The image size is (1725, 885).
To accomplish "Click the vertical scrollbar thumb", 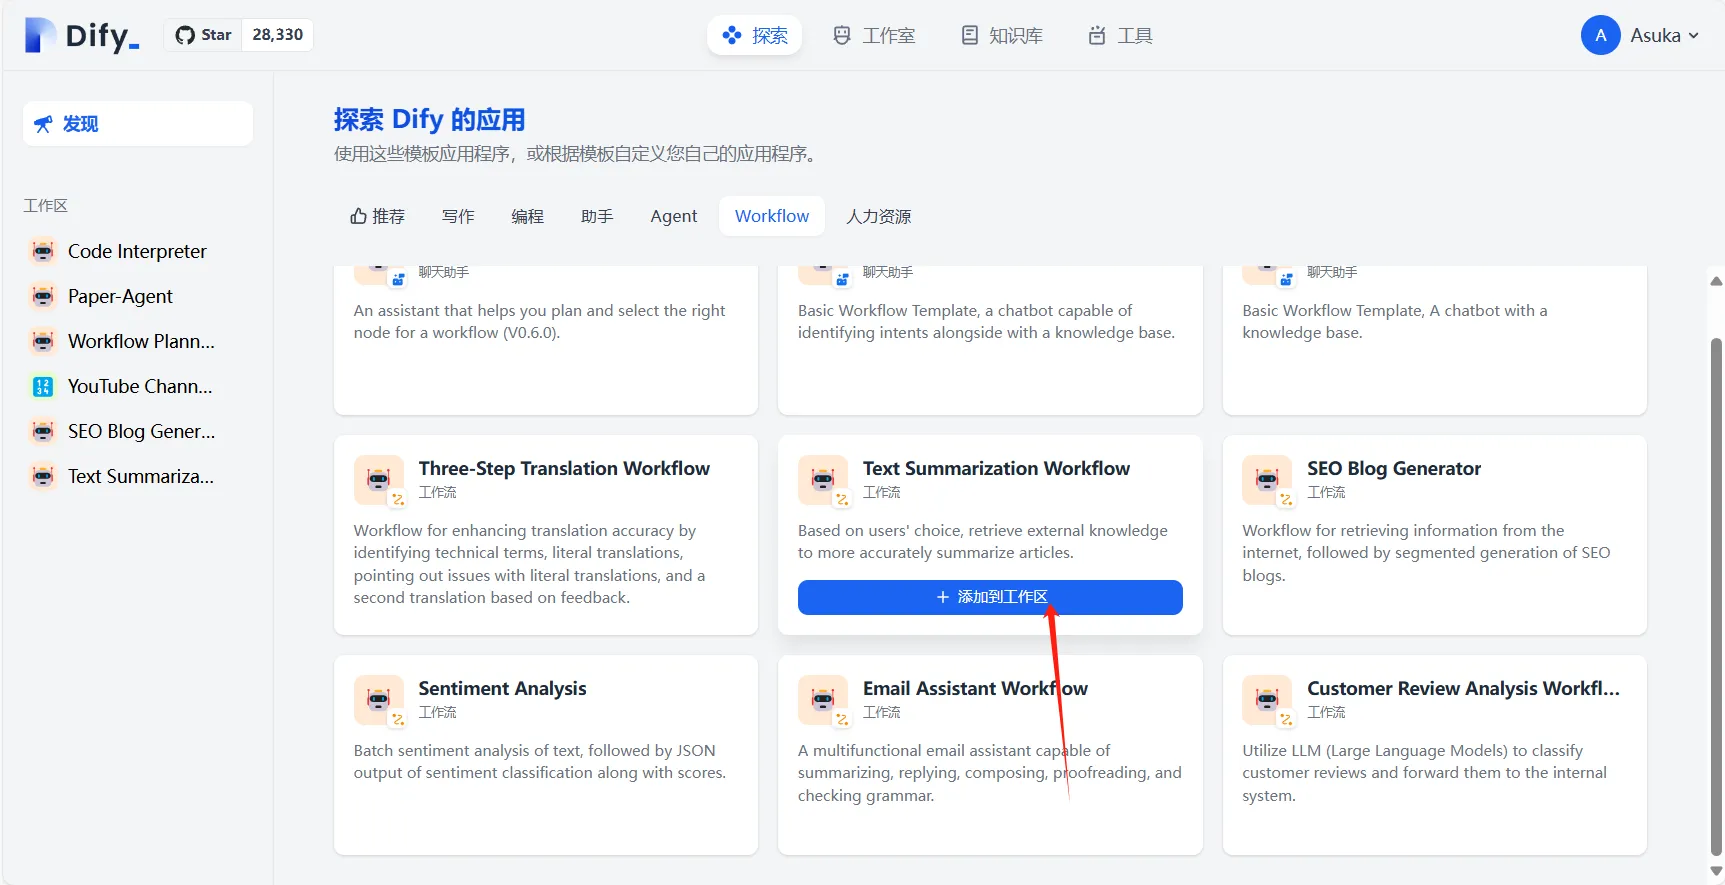I will (x=1716, y=597).
